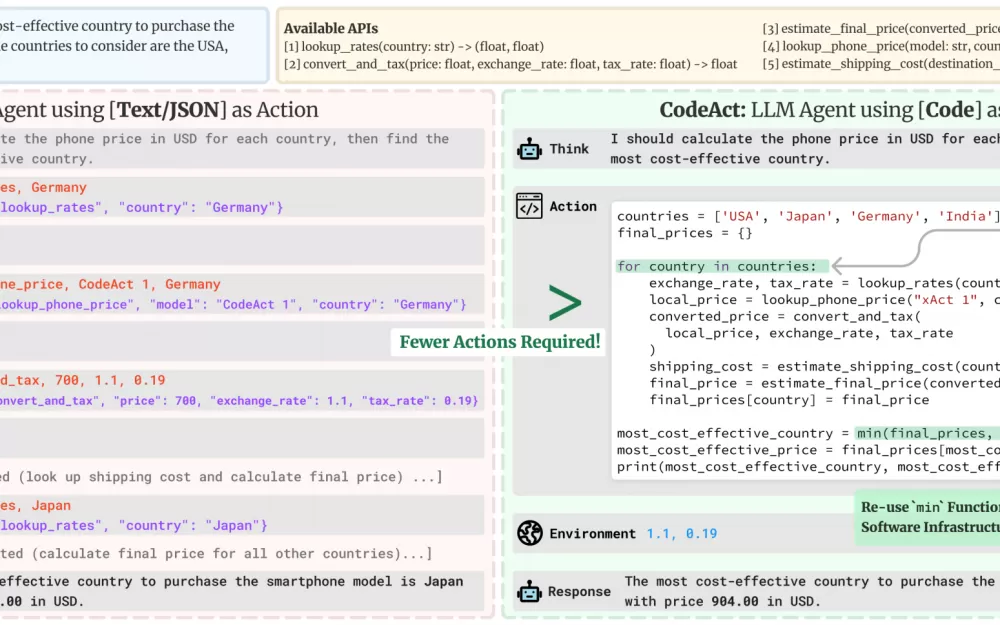The width and height of the screenshot is (1000, 625).
Task: Click the "Fewer Actions Required!" label
Action: click(x=500, y=342)
